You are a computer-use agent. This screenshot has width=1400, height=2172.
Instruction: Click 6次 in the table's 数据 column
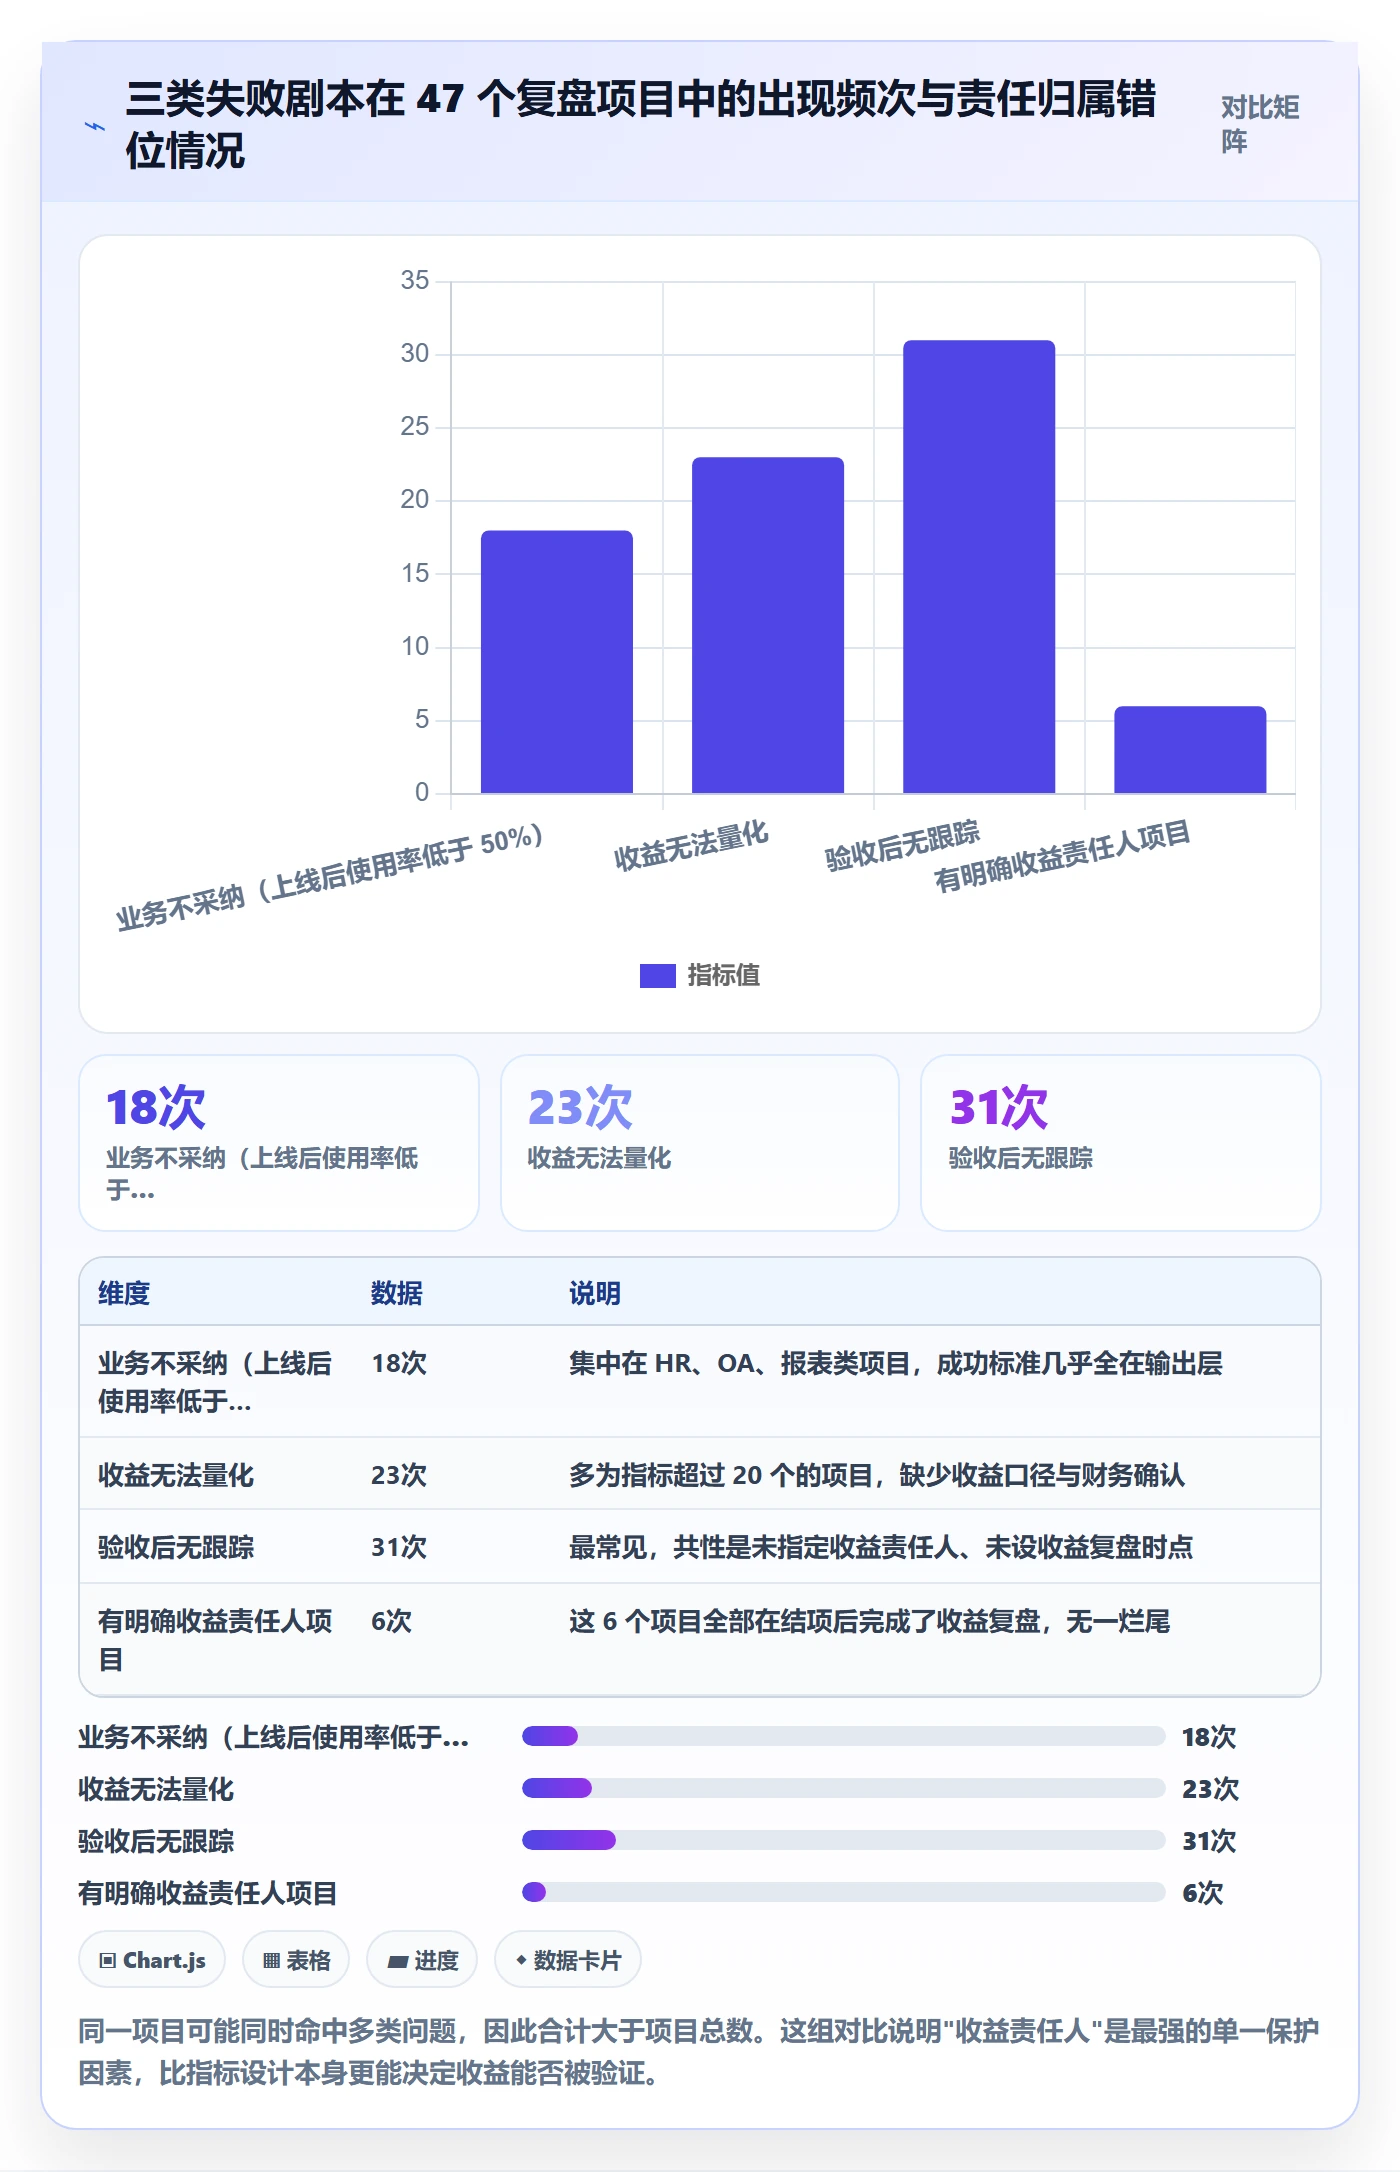(392, 1621)
